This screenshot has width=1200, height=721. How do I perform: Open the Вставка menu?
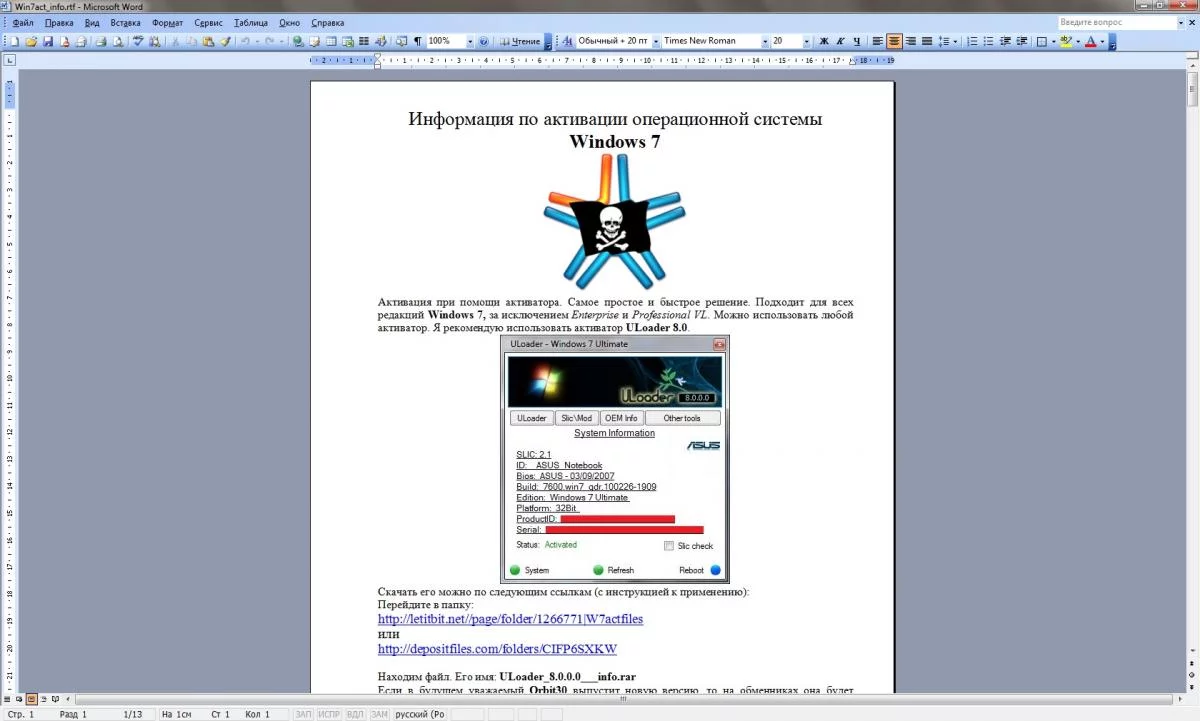pos(125,22)
